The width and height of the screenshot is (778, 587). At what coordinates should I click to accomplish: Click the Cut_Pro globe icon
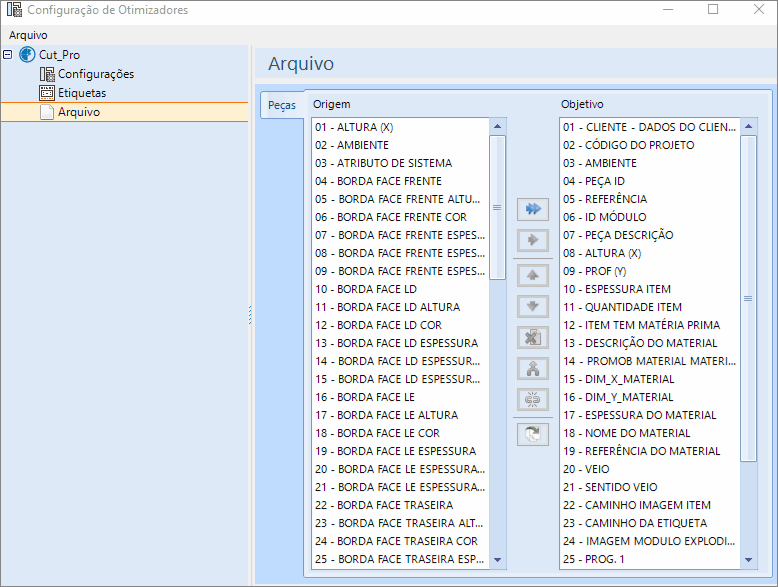click(x=27, y=55)
